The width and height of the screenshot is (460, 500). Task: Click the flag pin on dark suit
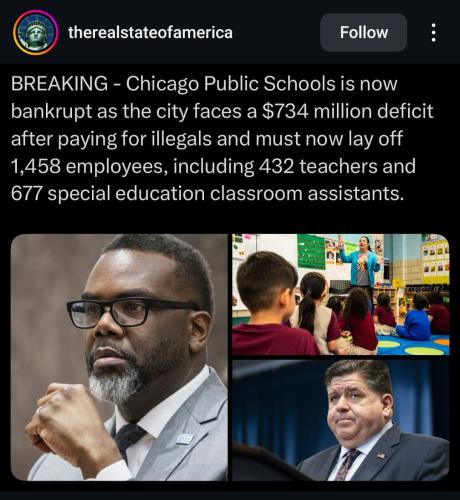pyautogui.click(x=381, y=455)
